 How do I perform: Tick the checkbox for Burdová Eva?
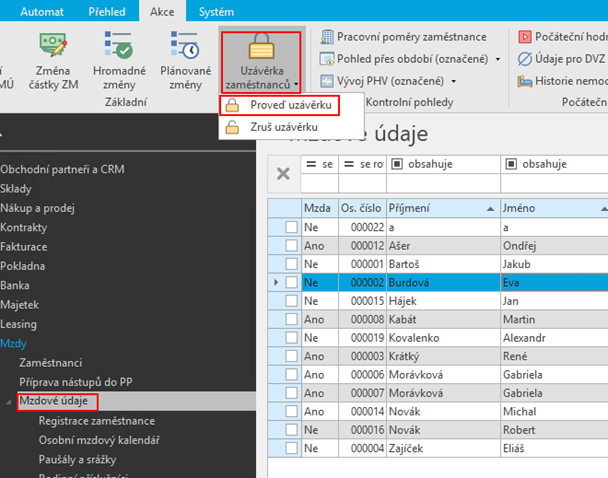point(291,283)
